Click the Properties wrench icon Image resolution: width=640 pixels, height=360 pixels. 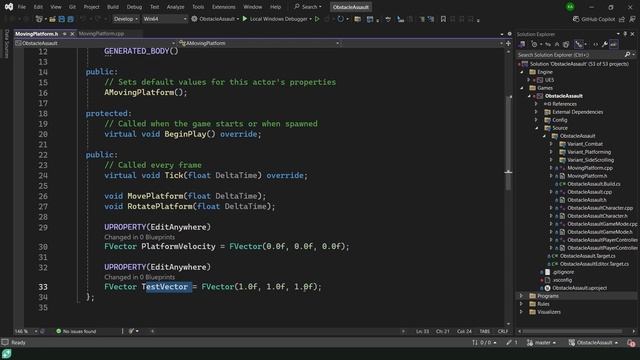click(604, 44)
